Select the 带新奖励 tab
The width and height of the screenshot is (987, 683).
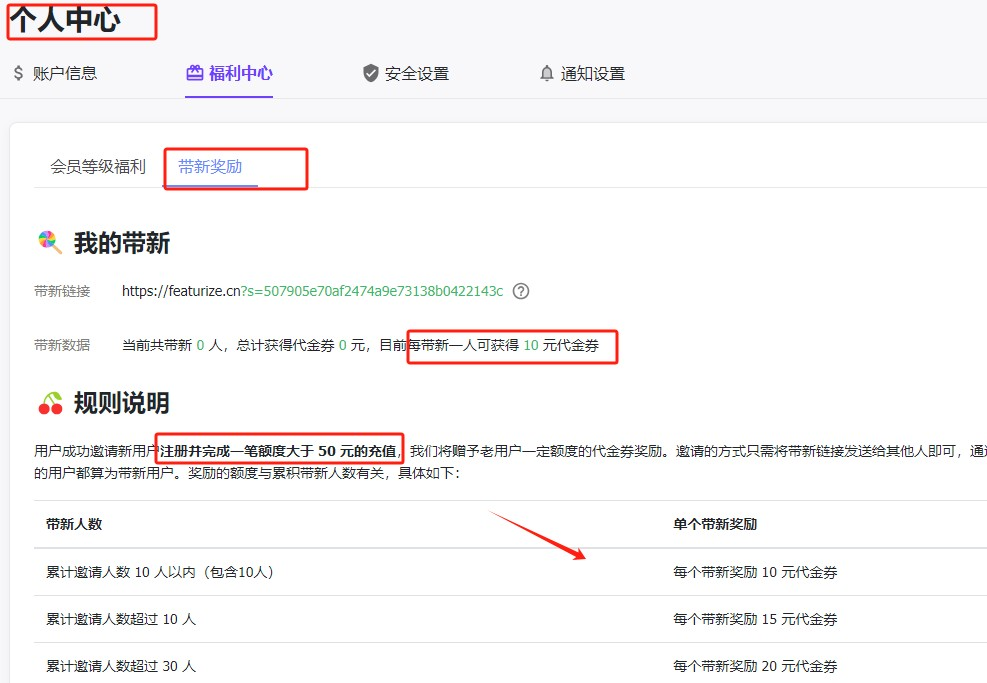click(x=210, y=167)
